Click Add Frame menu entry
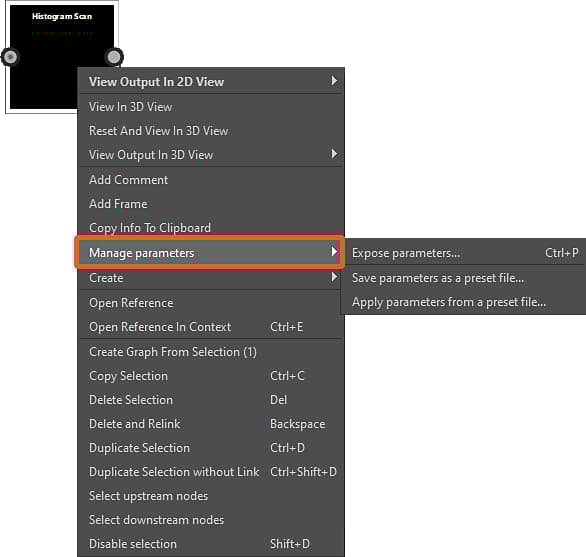The height and width of the screenshot is (557, 586). [x=211, y=204]
